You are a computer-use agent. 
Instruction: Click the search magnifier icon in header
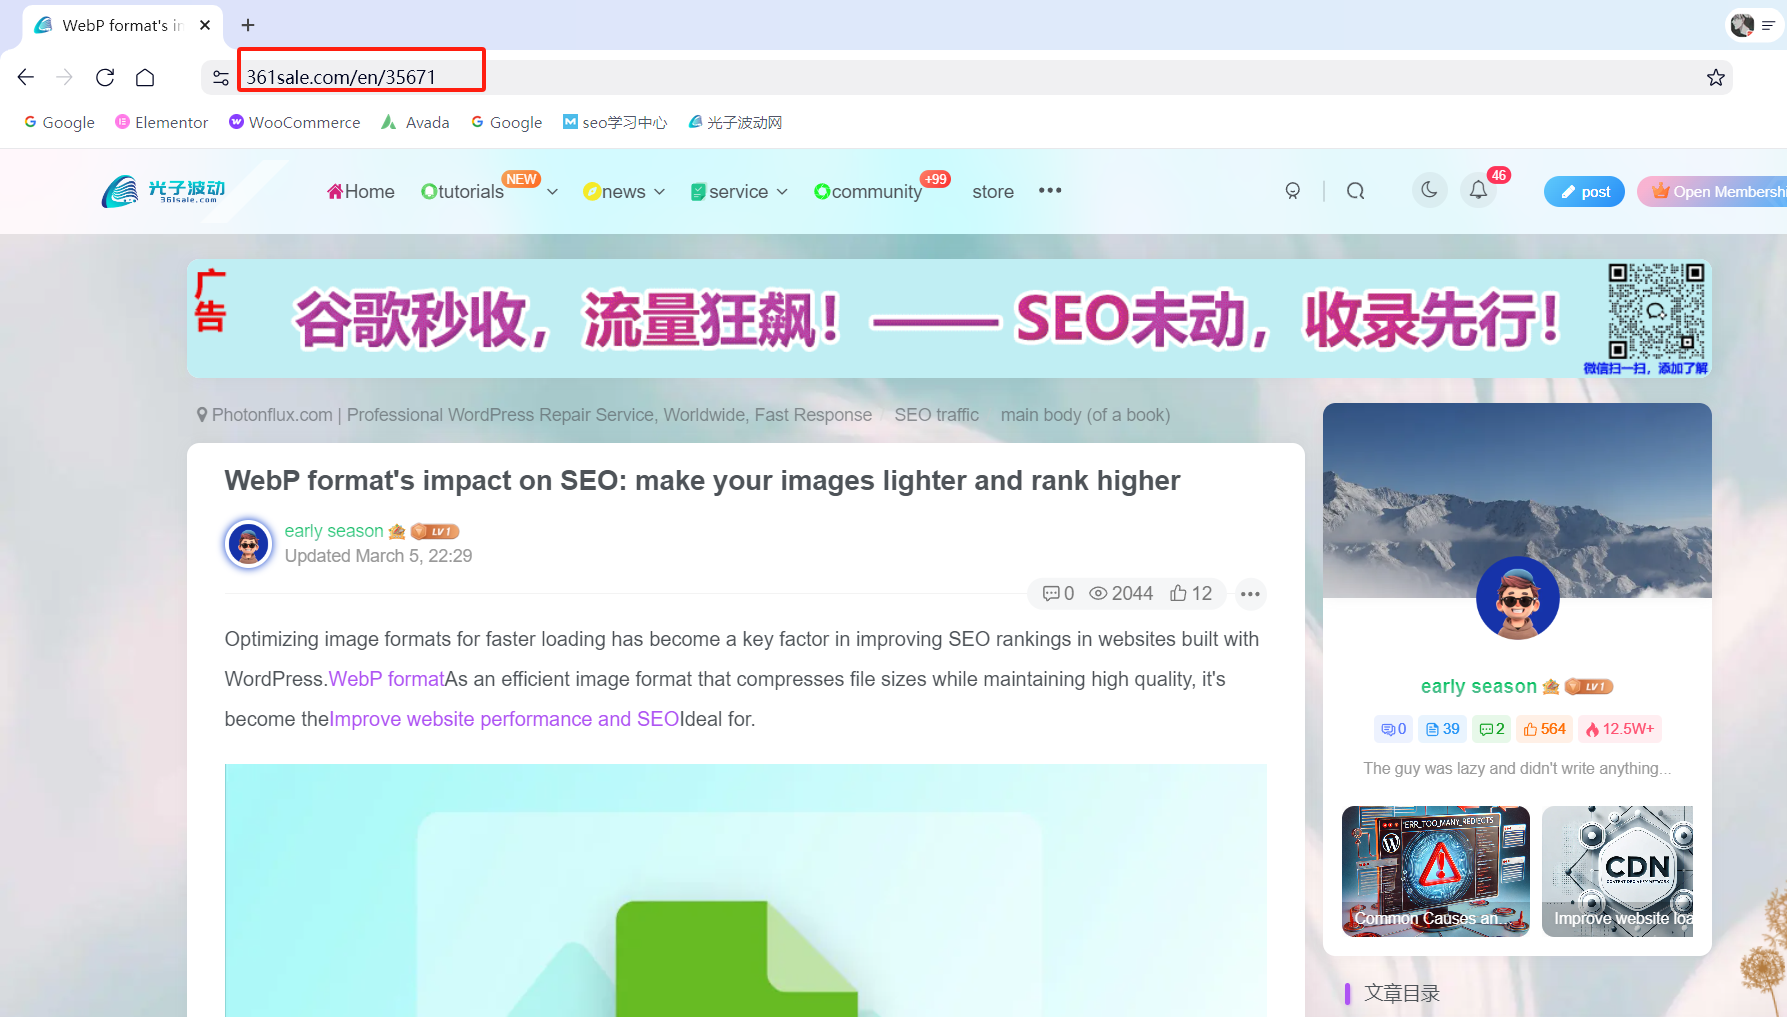1355,191
